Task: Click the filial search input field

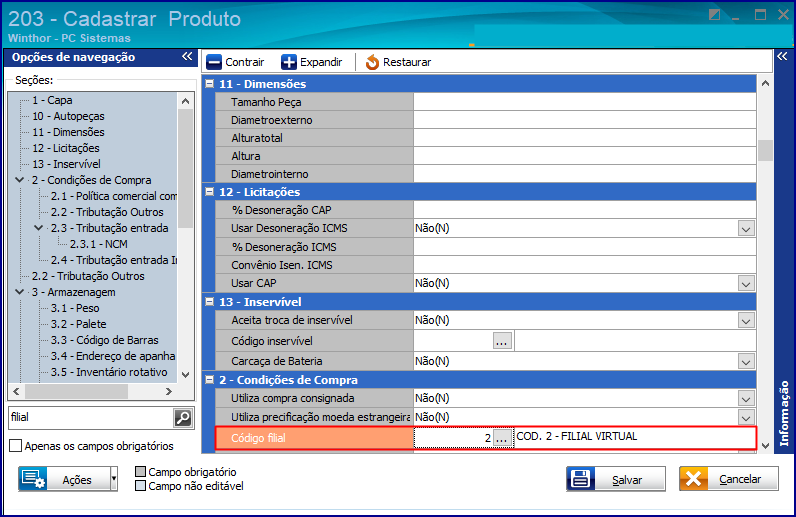Action: pos(91,417)
